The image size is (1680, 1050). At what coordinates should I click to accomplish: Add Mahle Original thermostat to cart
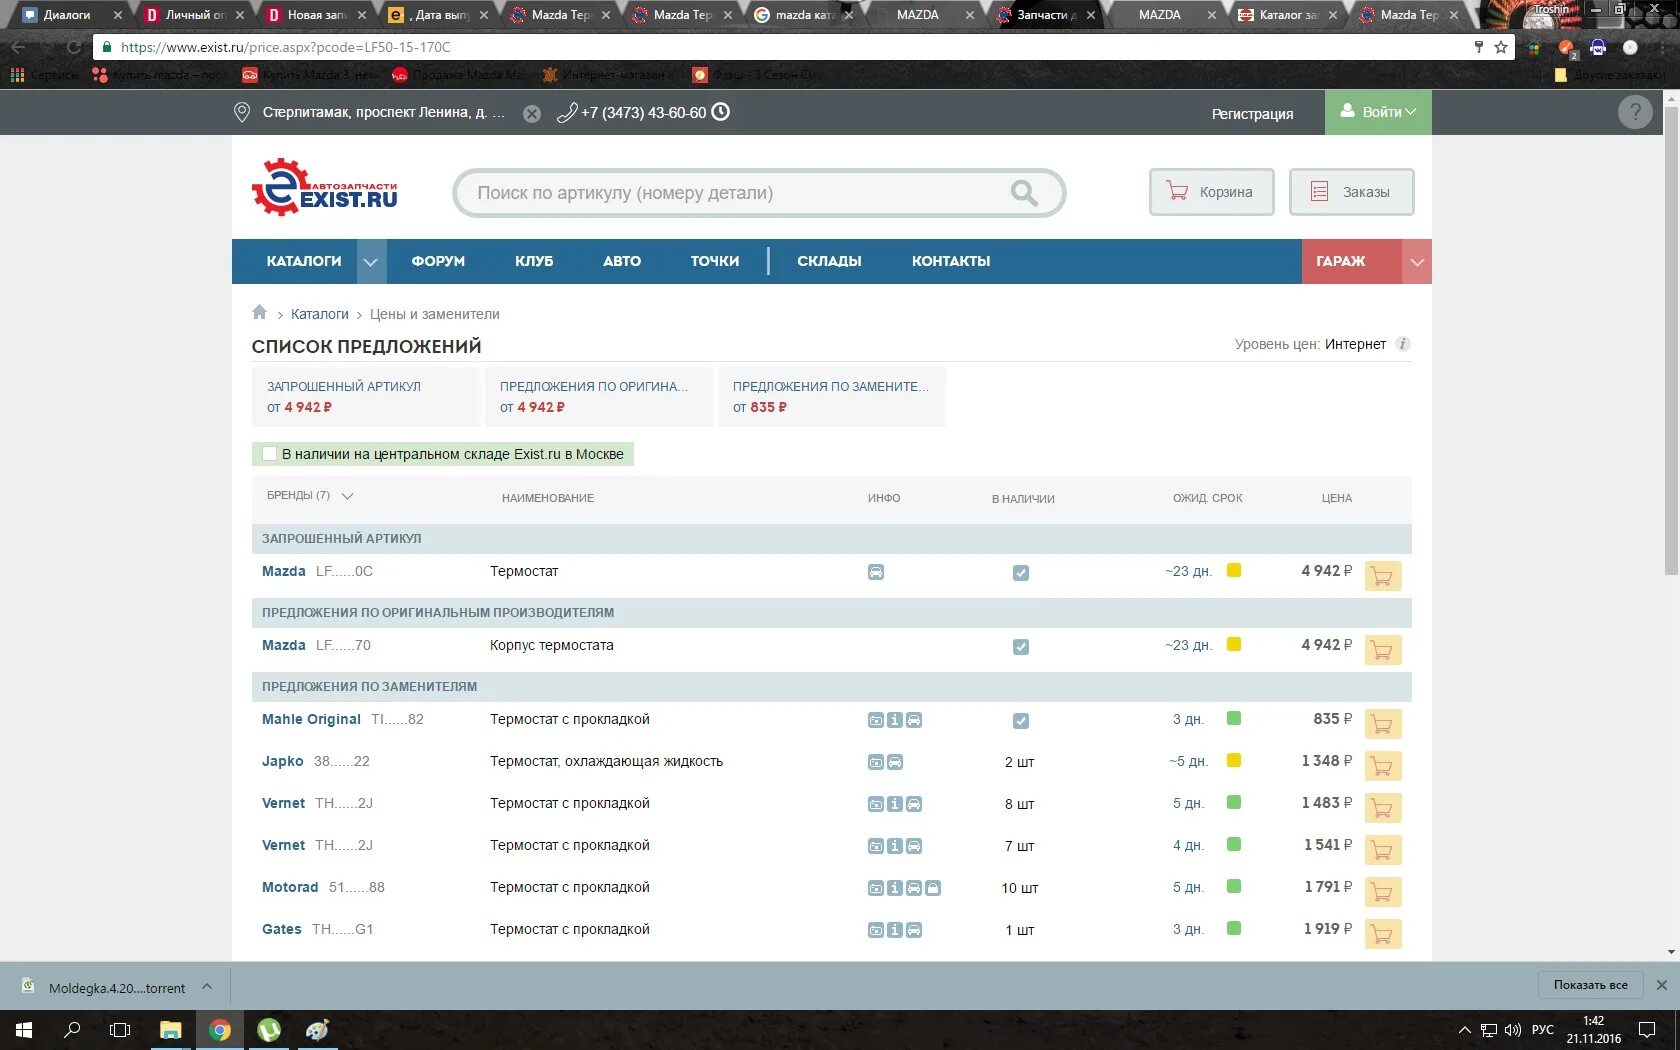1382,723
